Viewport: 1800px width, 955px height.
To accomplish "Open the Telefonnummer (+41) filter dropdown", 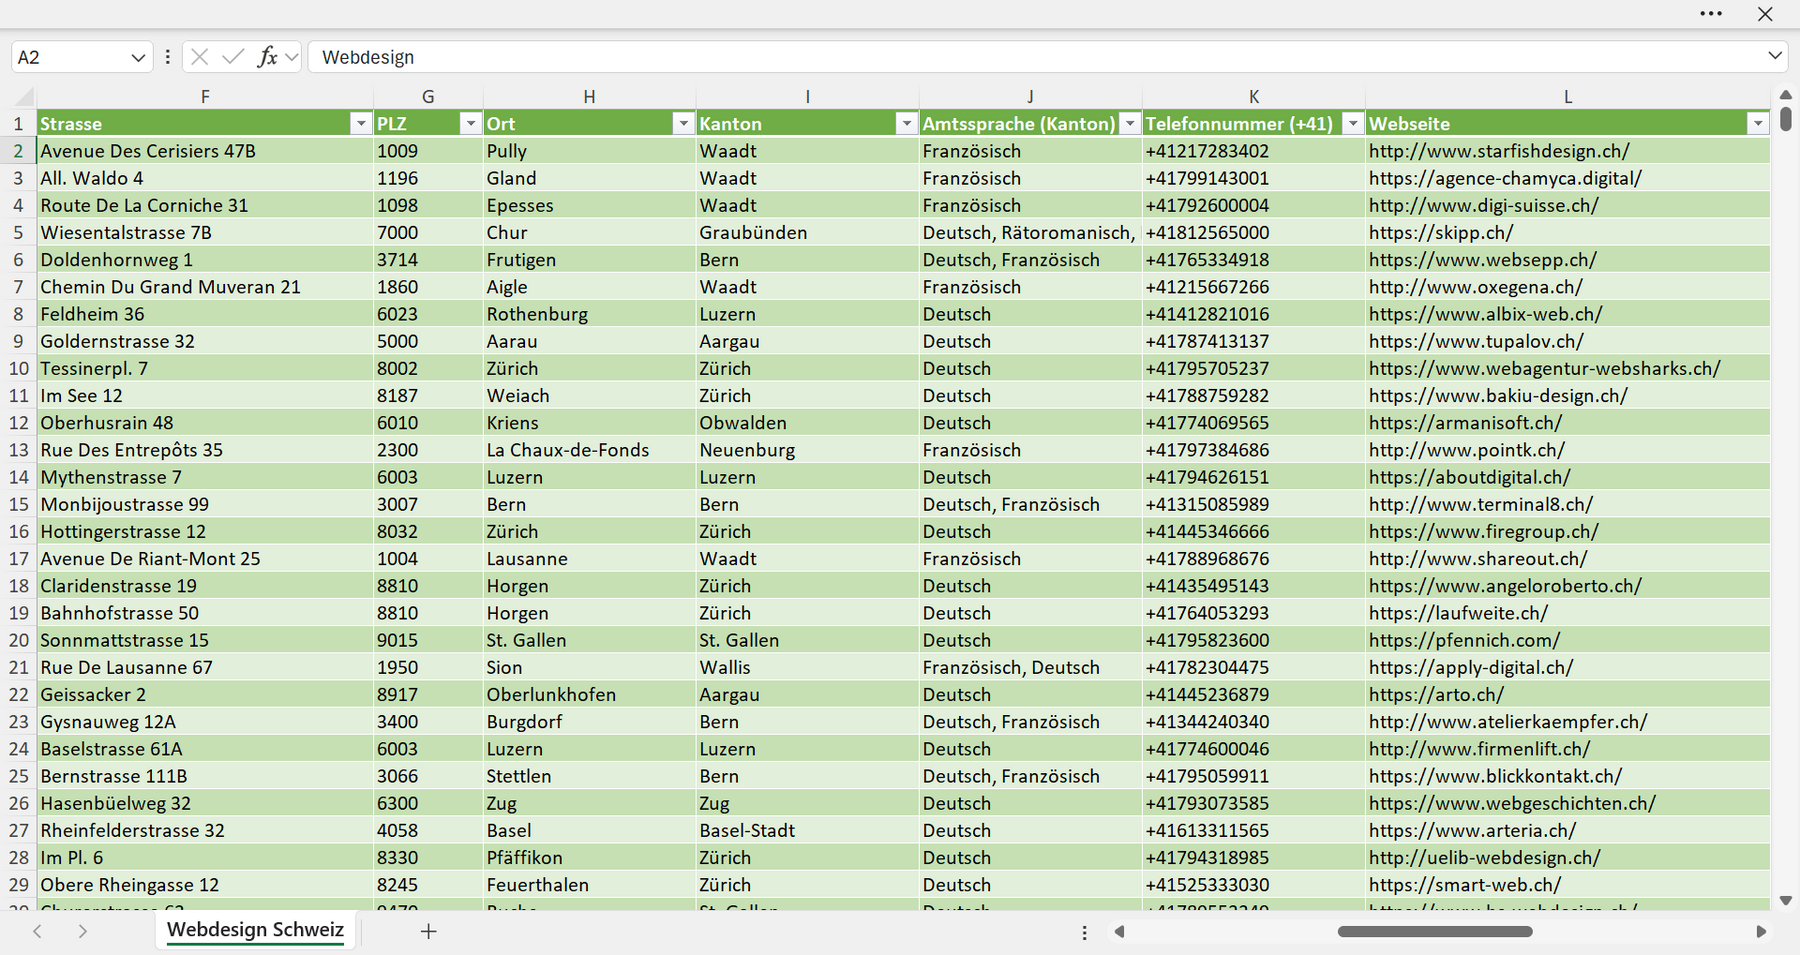I will pos(1352,123).
